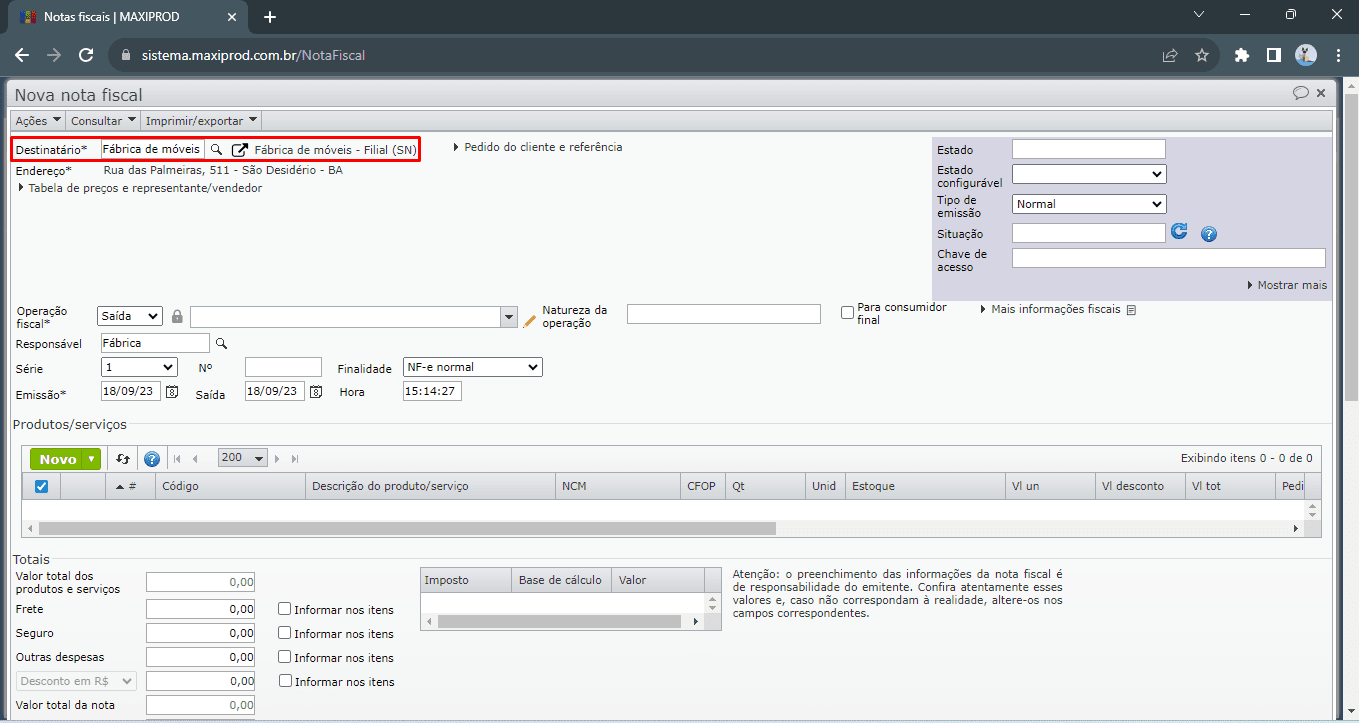
Task: Click the products grid help icon
Action: click(x=152, y=459)
